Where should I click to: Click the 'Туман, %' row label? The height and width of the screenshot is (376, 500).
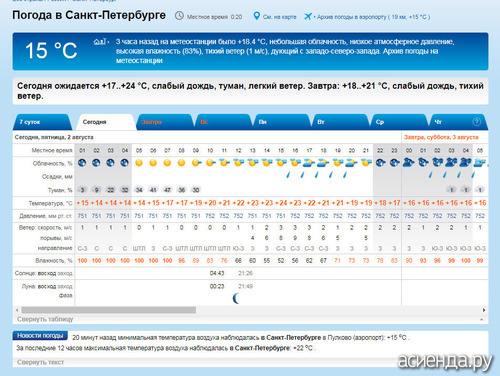(x=60, y=190)
